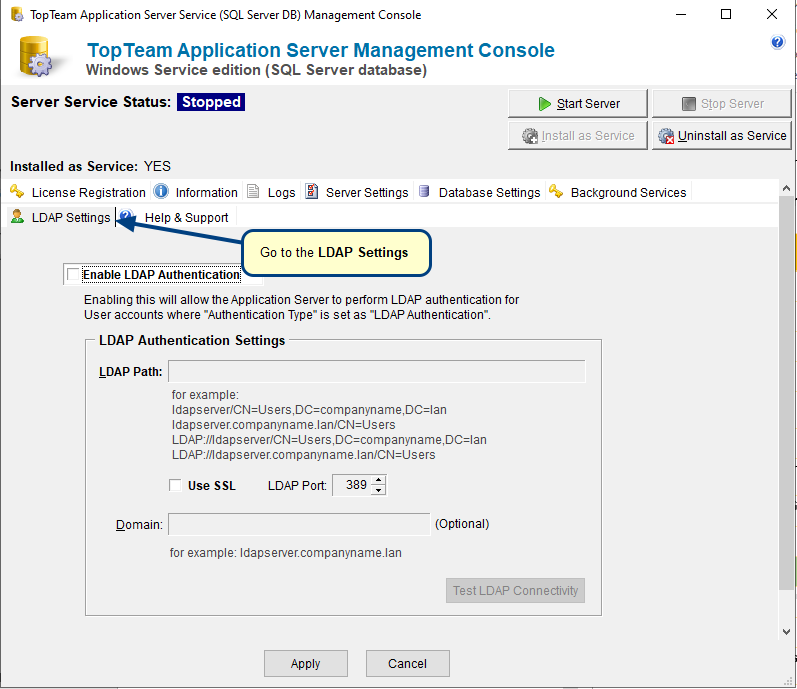Click the Uninstall as Service button
This screenshot has height=689, width=797.
(722, 136)
